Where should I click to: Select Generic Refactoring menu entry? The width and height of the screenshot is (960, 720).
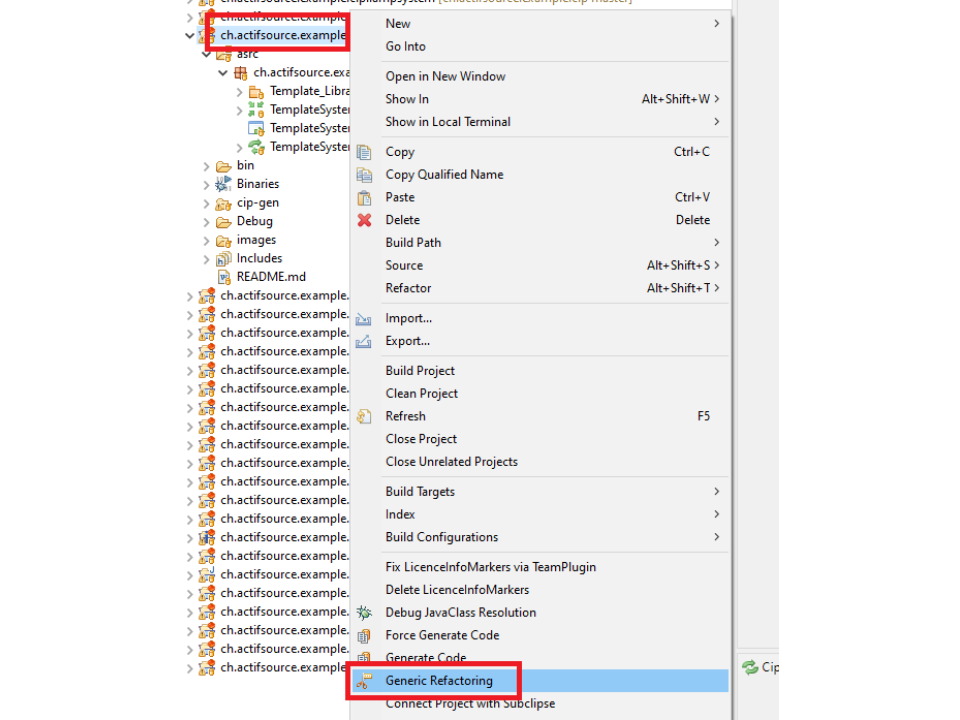[x=439, y=681]
